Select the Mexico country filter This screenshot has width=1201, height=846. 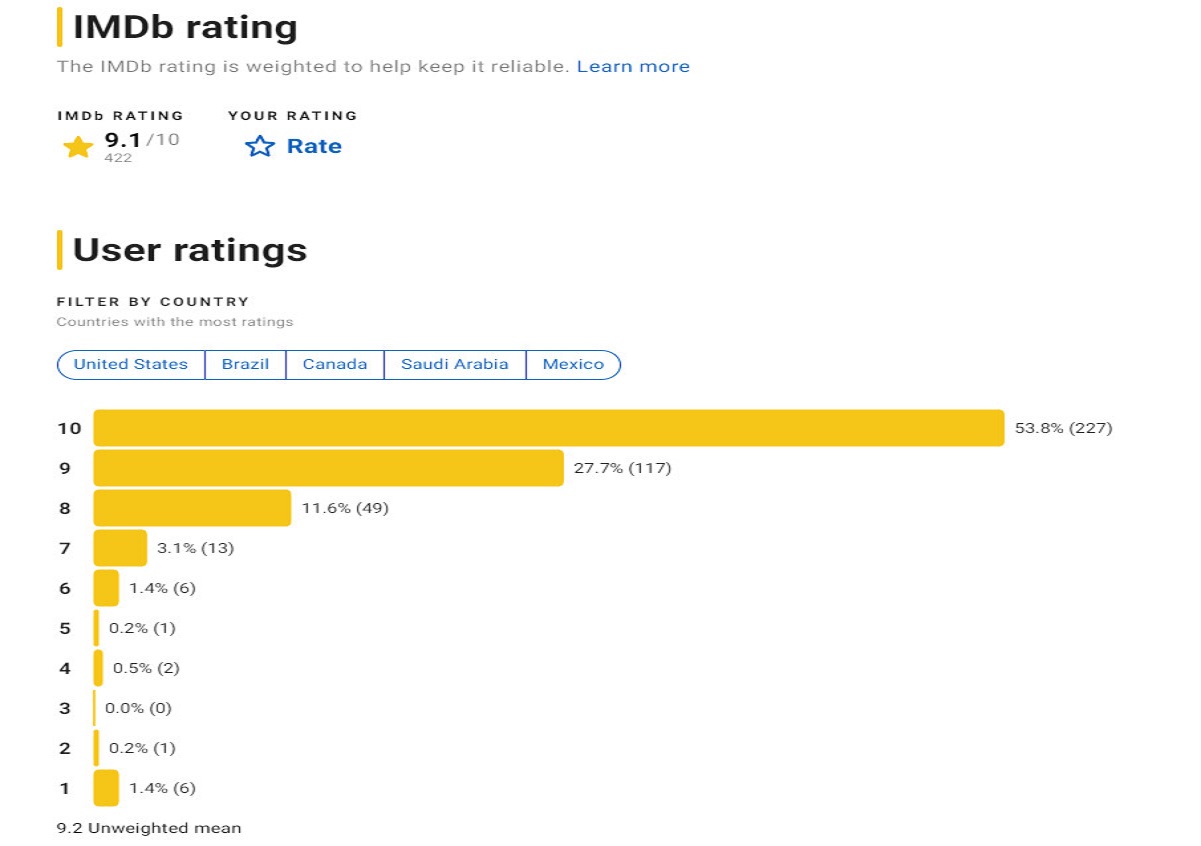pyautogui.click(x=573, y=364)
